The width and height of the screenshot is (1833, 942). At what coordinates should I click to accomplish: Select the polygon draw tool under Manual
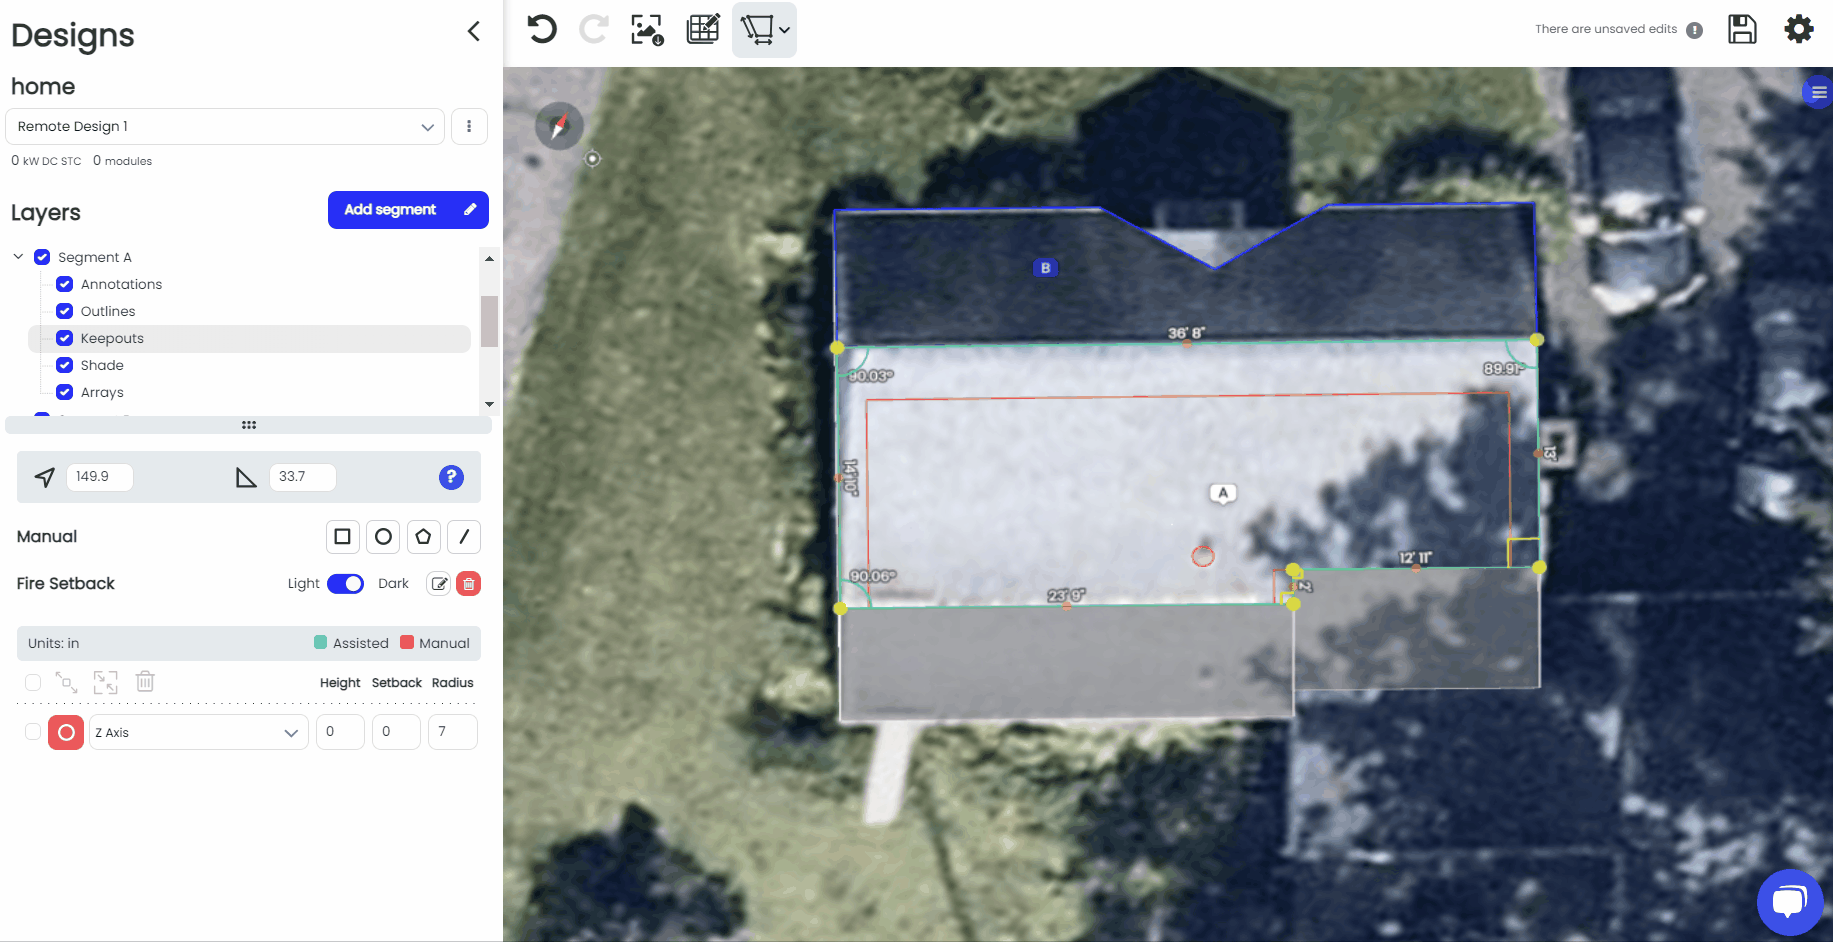[x=423, y=537]
